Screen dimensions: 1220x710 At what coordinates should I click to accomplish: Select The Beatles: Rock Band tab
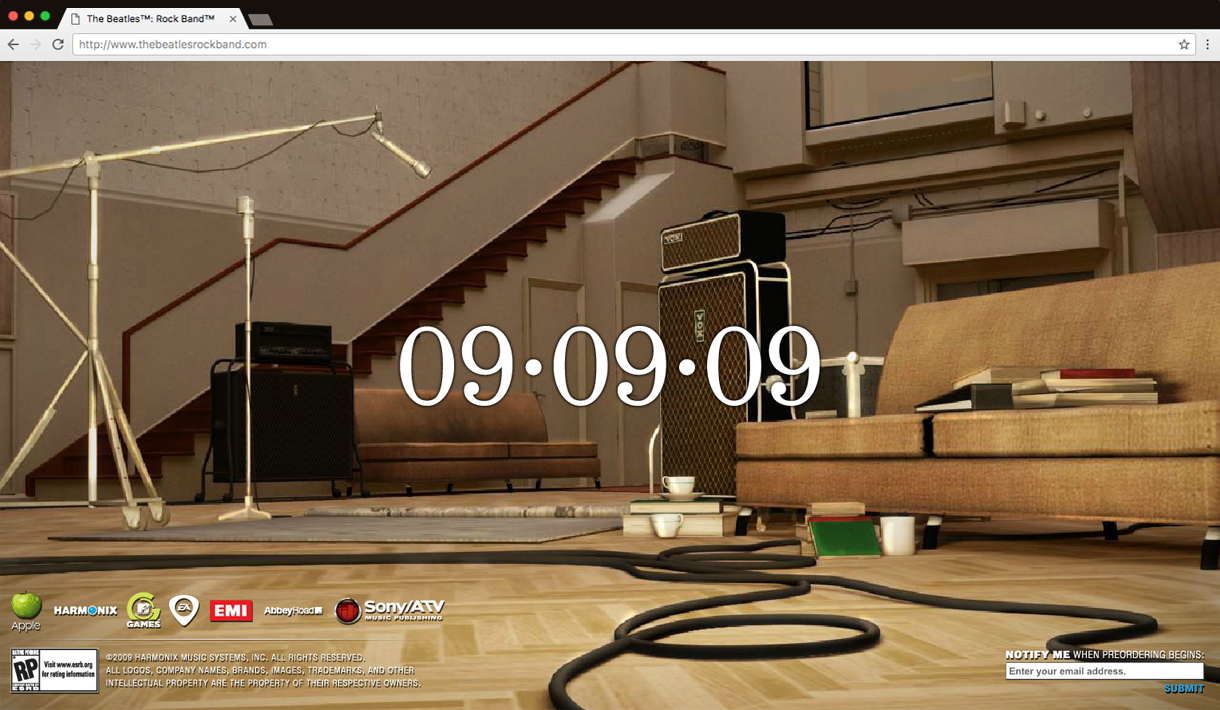(150, 19)
